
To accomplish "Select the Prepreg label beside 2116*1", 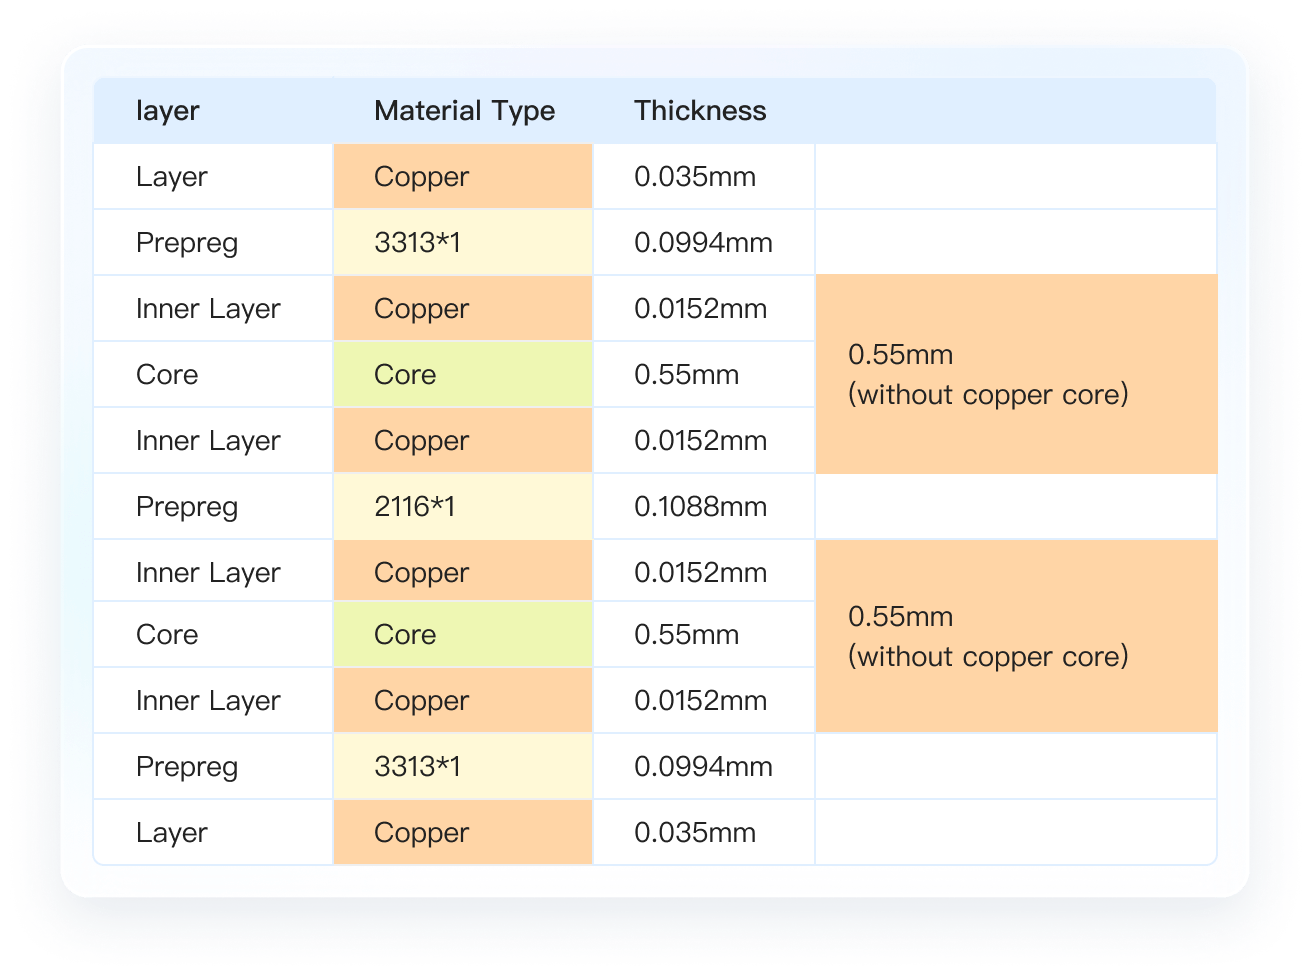I will 187,507.
